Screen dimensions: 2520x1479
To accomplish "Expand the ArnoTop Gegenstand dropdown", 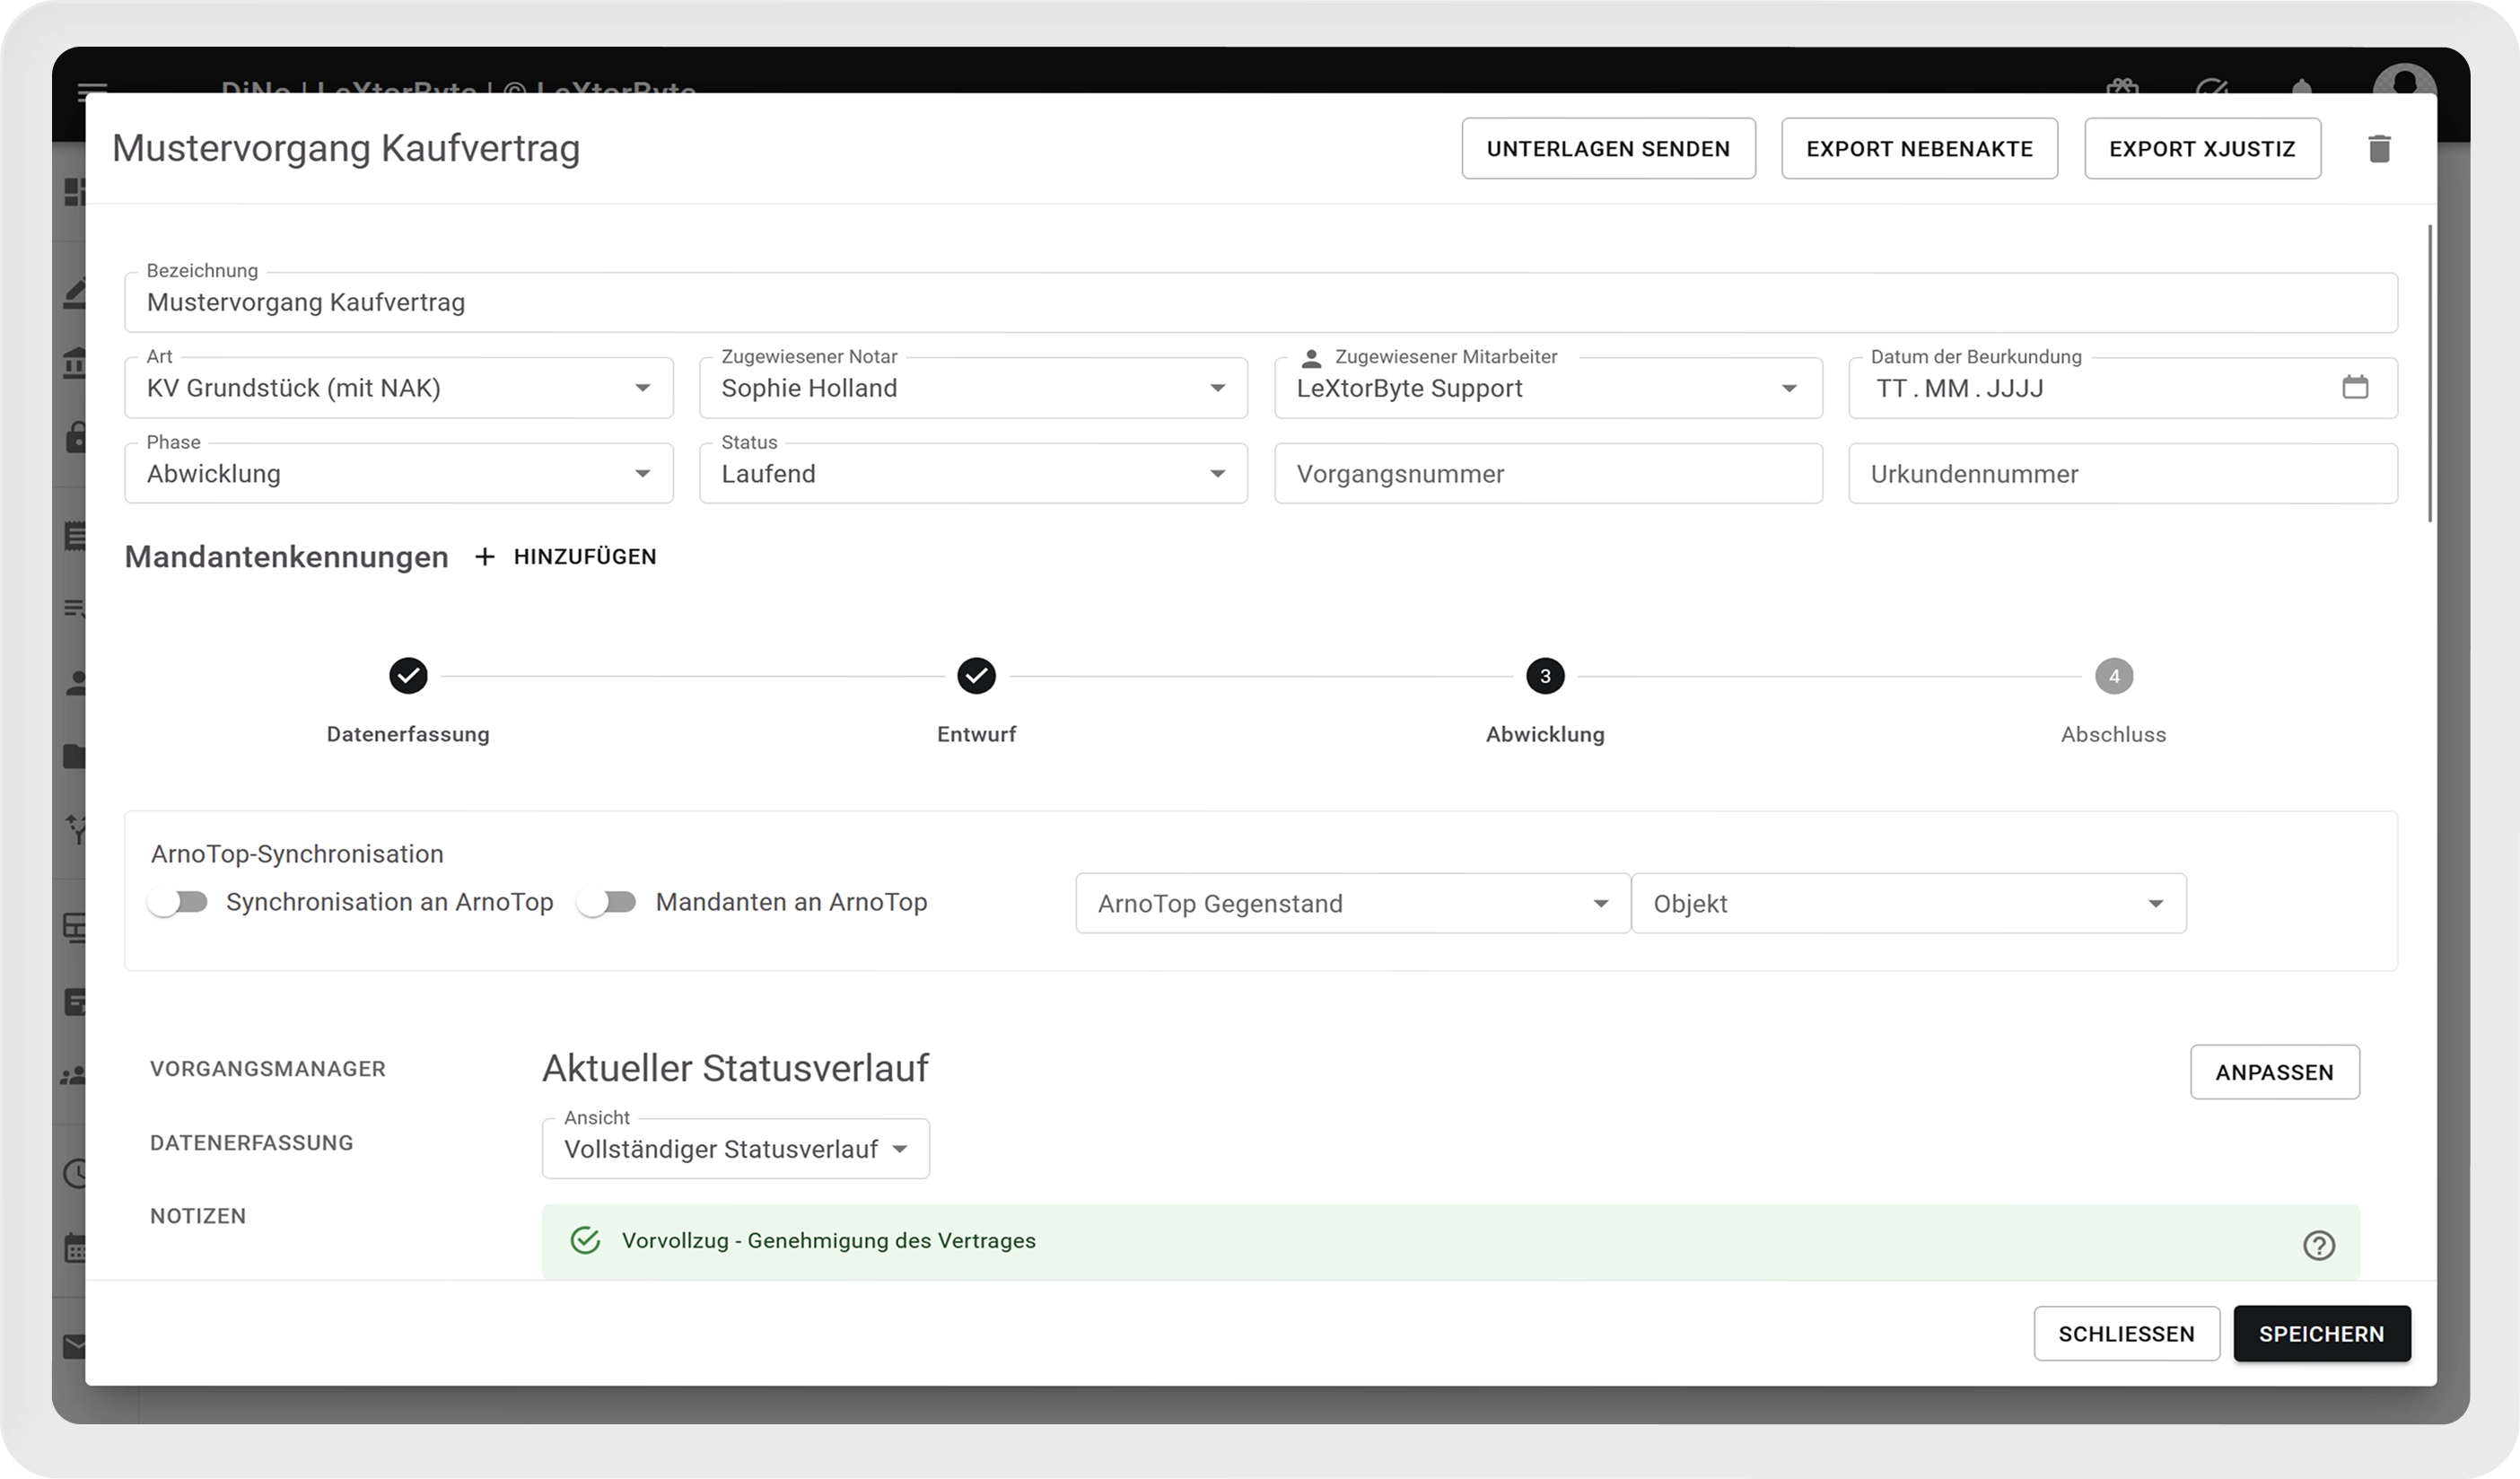I will pos(1352,904).
